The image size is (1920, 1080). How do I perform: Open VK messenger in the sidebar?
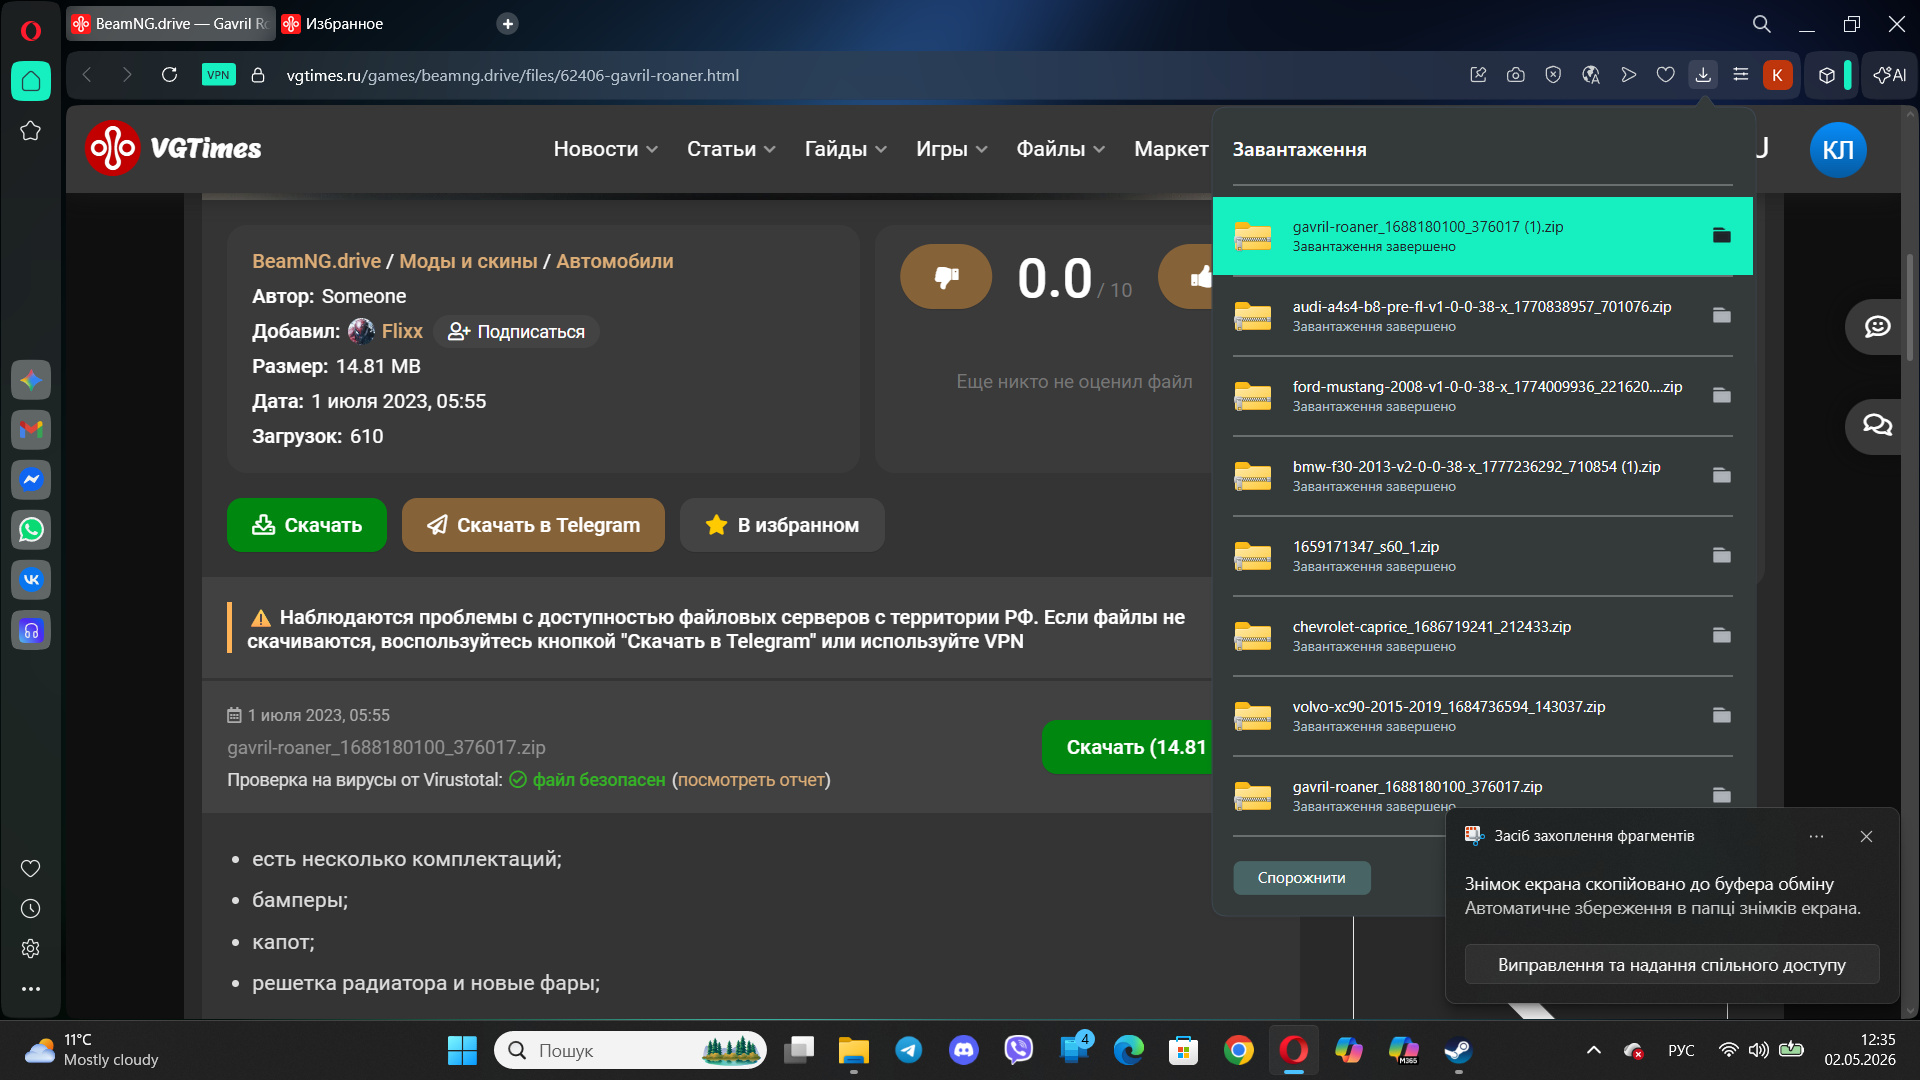[x=31, y=580]
